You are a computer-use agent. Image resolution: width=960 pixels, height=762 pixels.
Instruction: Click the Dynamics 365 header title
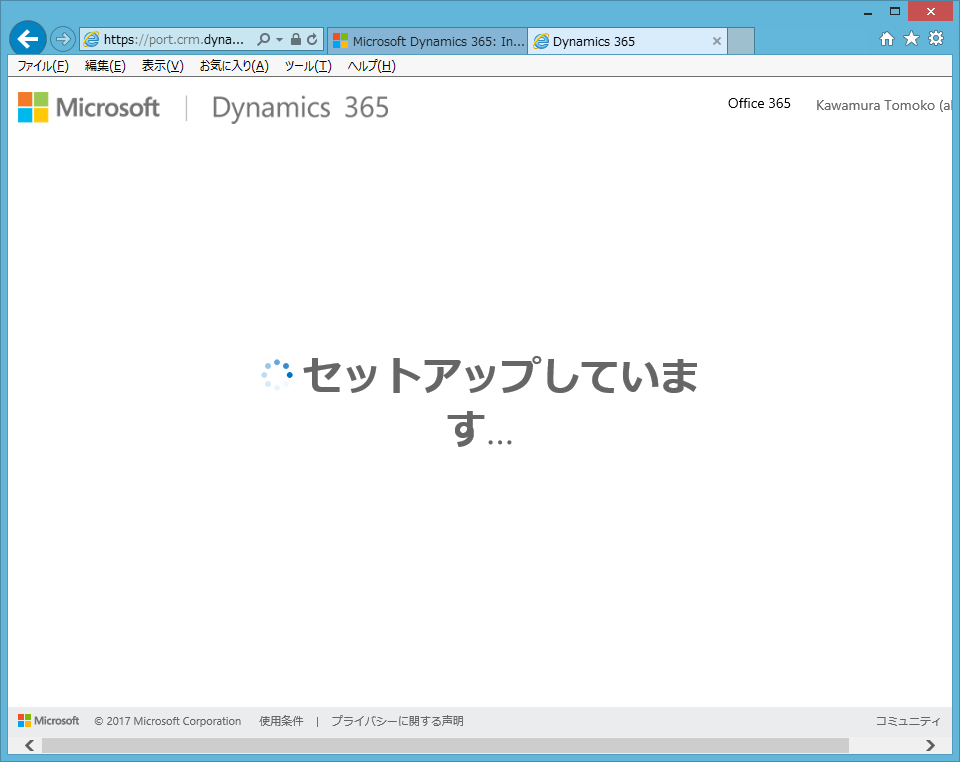pos(300,108)
